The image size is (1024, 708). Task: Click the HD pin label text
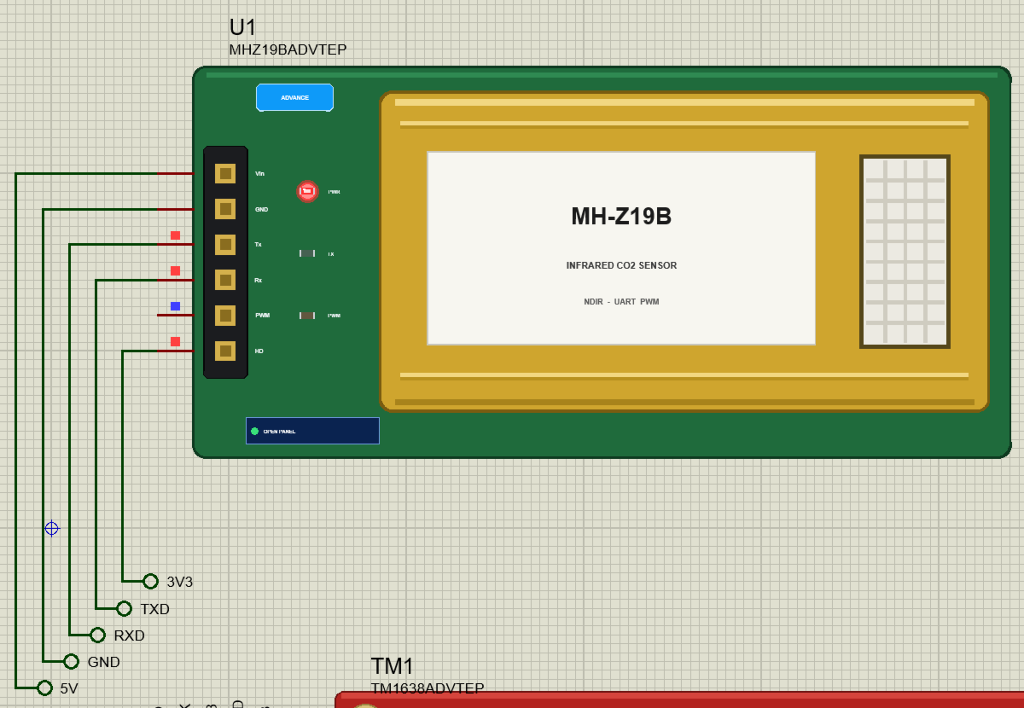[259, 351]
